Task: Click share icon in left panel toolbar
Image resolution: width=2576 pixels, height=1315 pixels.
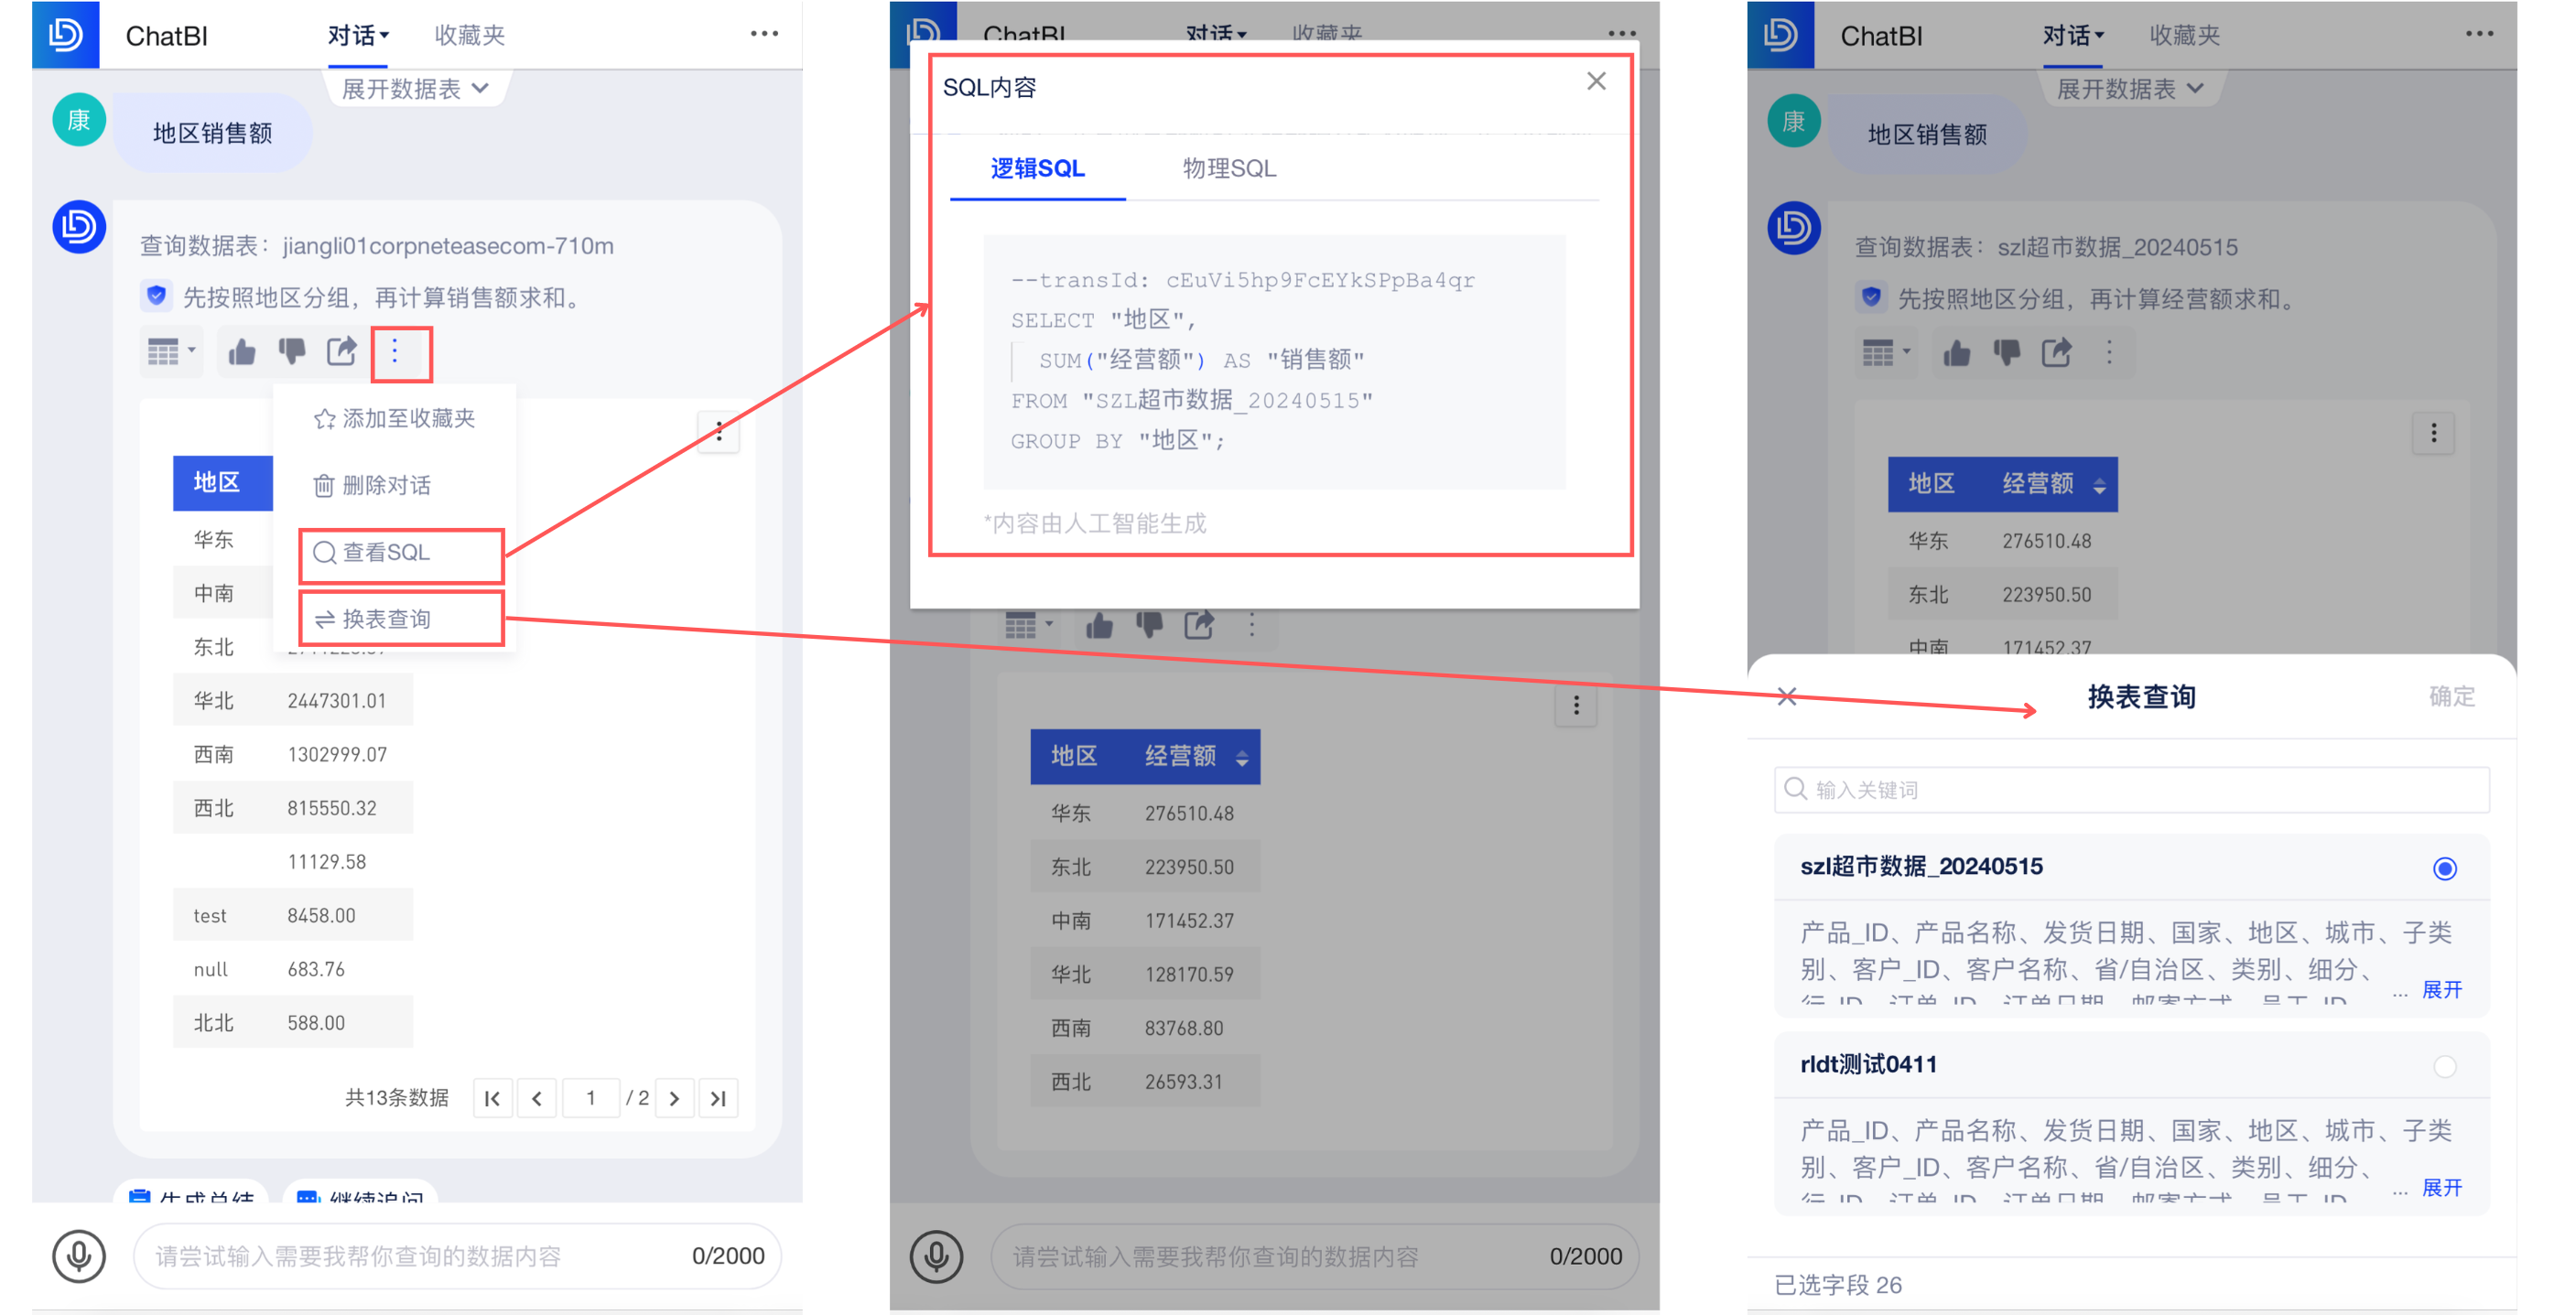Action: pyautogui.click(x=341, y=352)
